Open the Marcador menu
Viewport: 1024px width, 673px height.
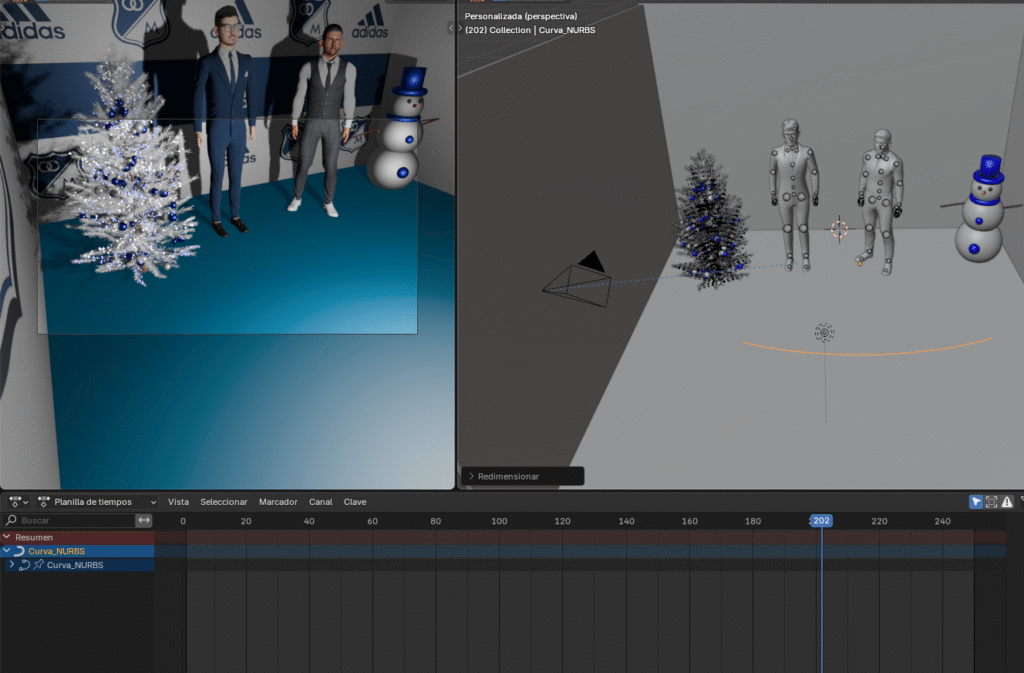[x=277, y=502]
